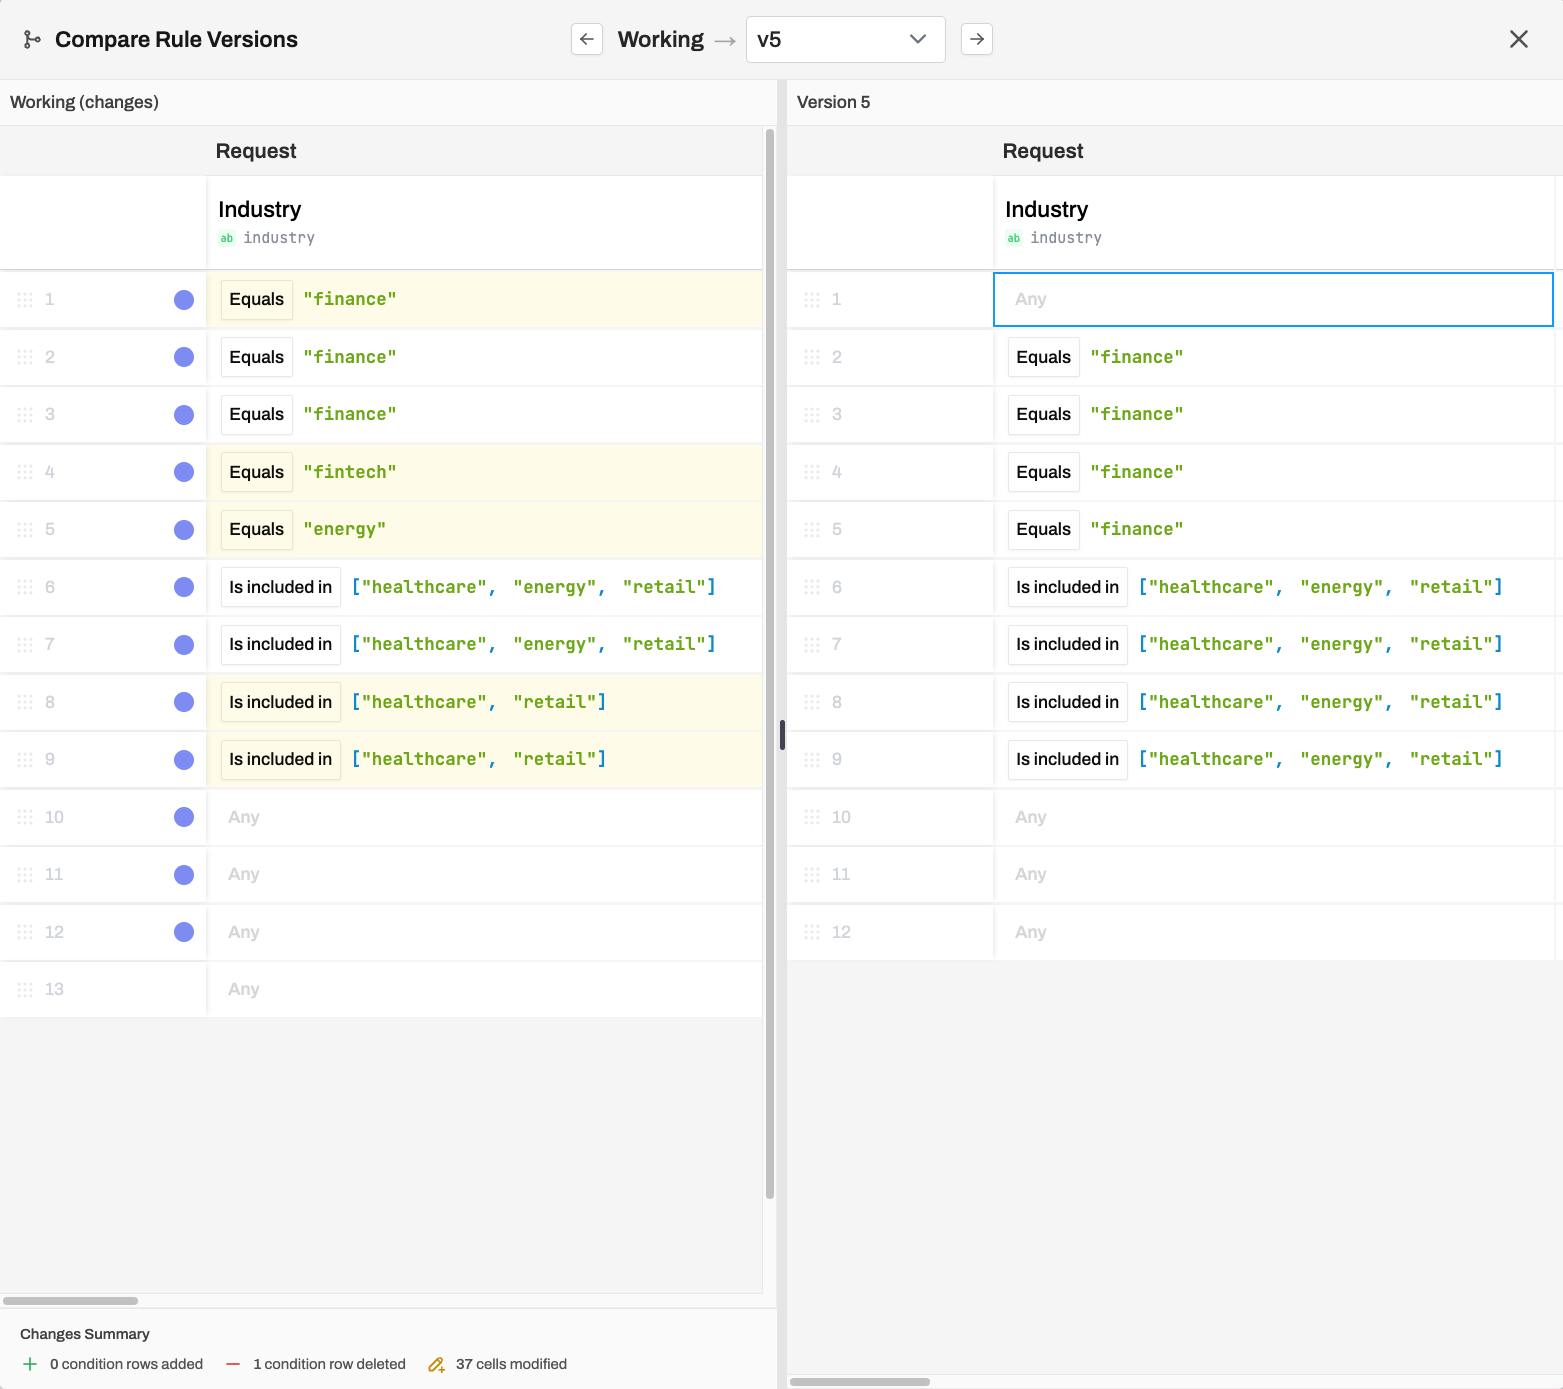This screenshot has width=1563, height=1389.
Task: Click the previous version arrow button
Action: coord(587,39)
